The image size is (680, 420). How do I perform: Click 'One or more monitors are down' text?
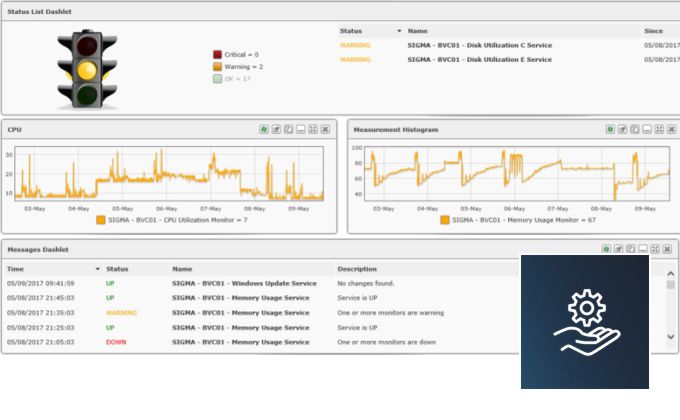(x=386, y=342)
